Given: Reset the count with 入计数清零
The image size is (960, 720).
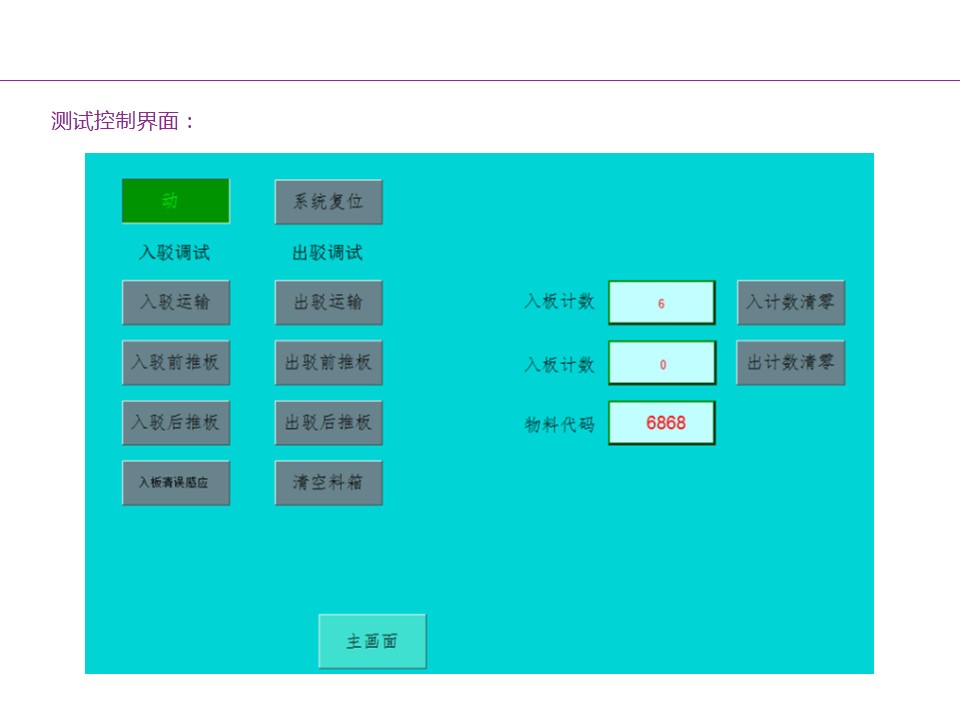Looking at the screenshot, I should [791, 302].
